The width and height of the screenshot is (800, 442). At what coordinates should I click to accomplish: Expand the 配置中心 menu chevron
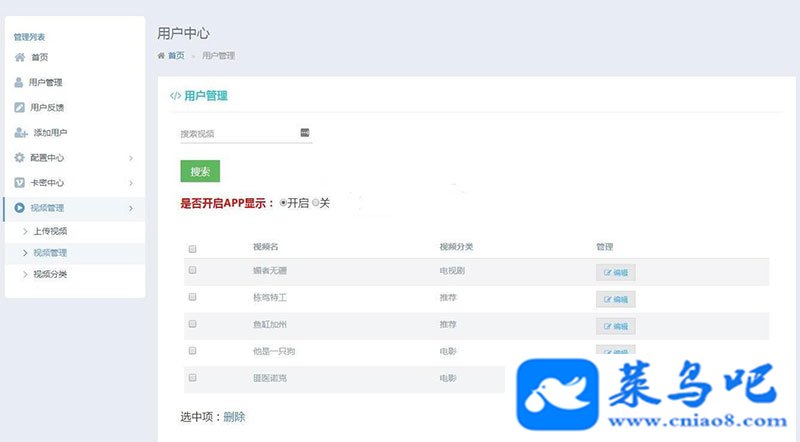click(x=131, y=158)
